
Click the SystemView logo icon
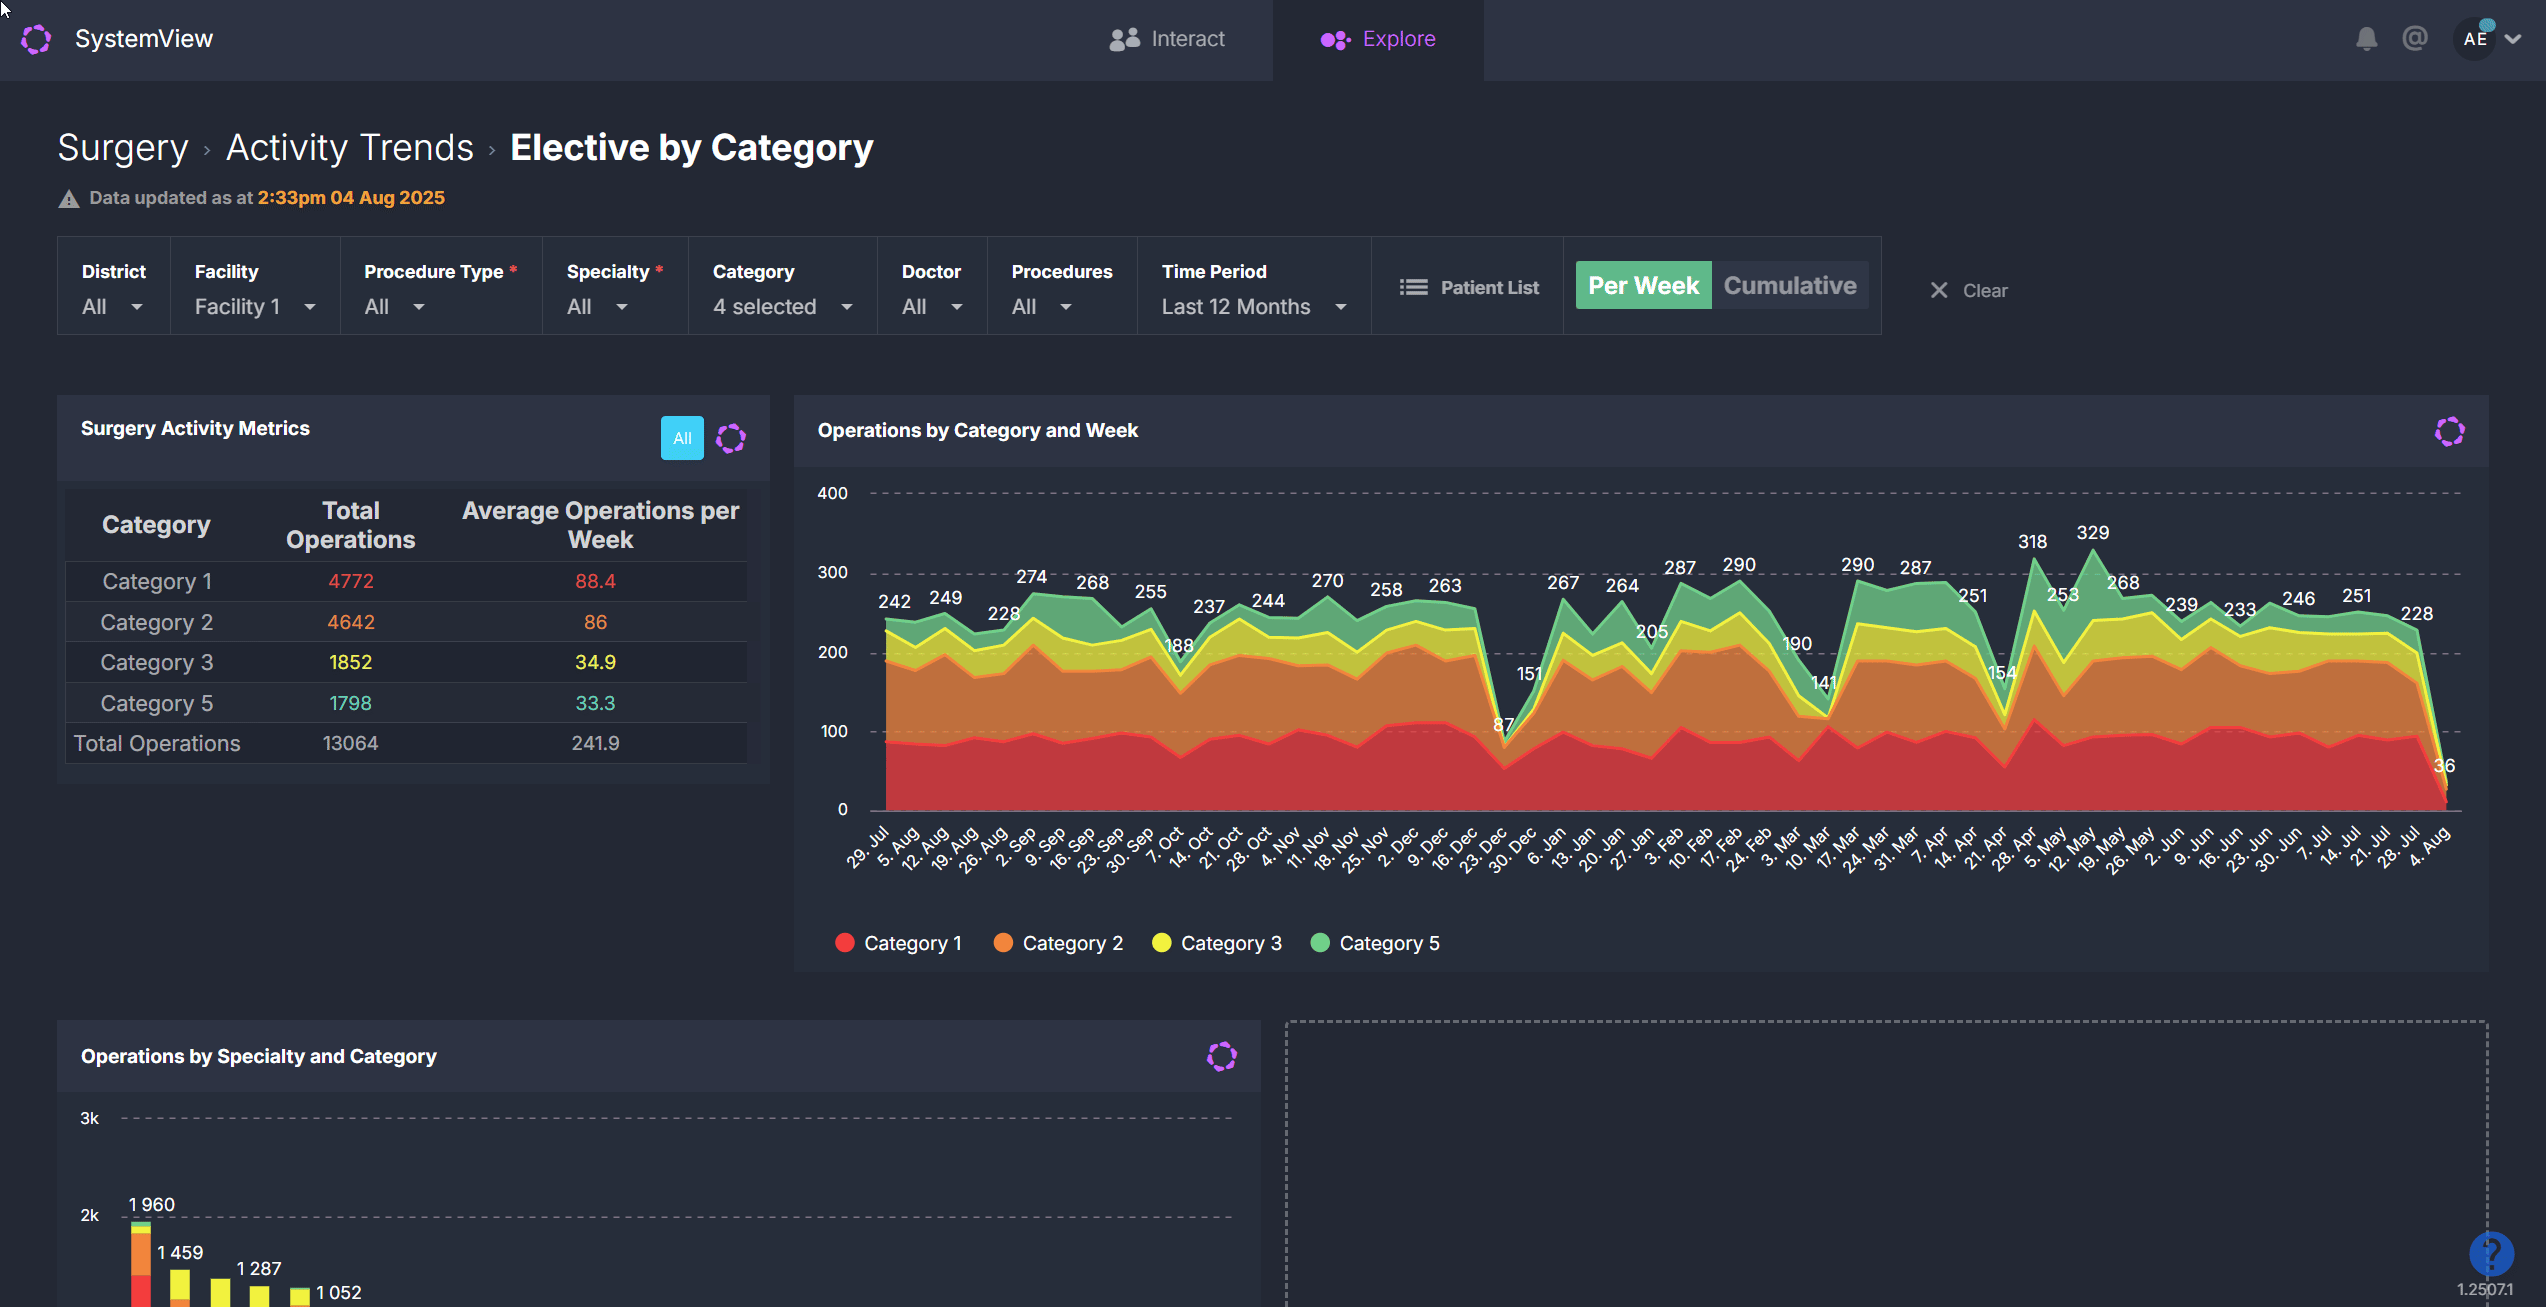tap(36, 39)
